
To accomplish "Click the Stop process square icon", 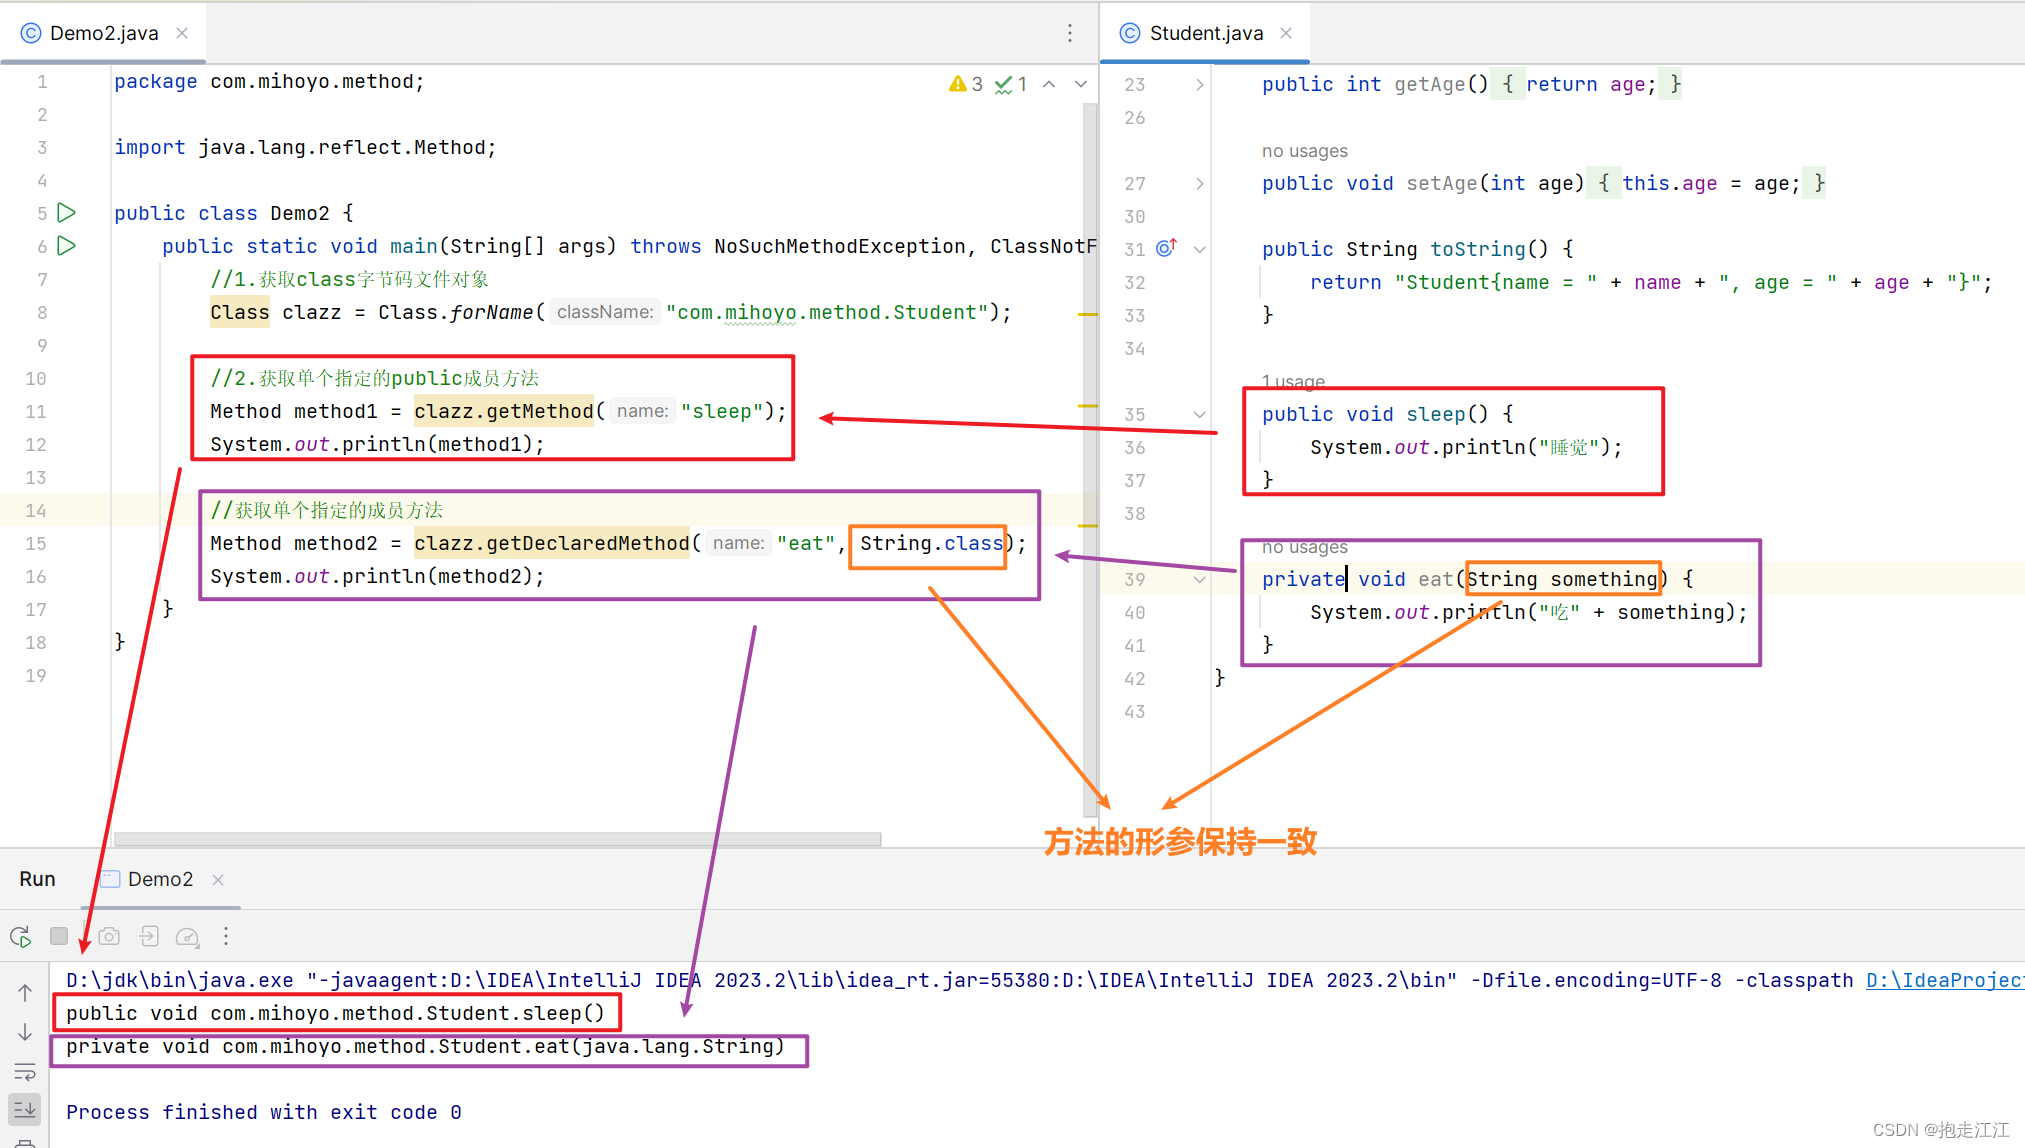I will pos(59,936).
